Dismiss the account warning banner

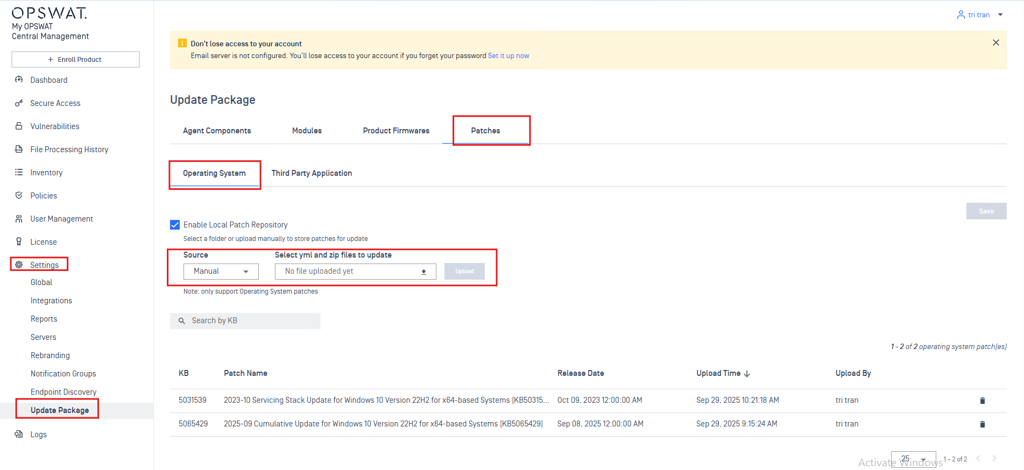pyautogui.click(x=996, y=42)
